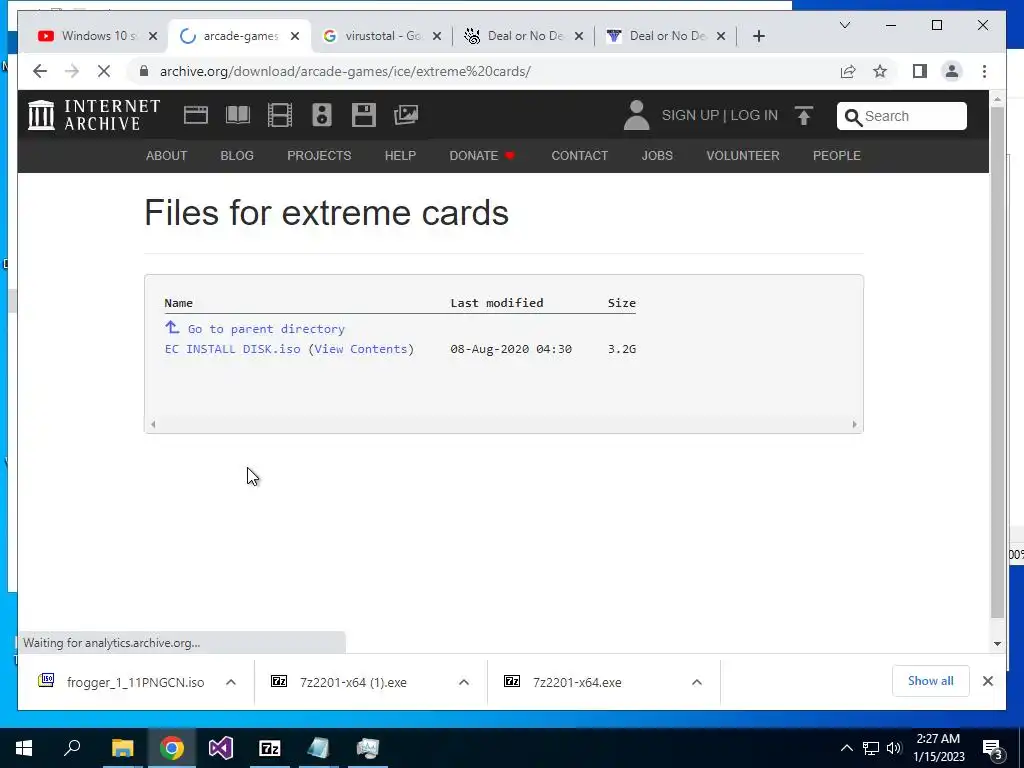Open BLOG in the navigation menu

pyautogui.click(x=237, y=155)
